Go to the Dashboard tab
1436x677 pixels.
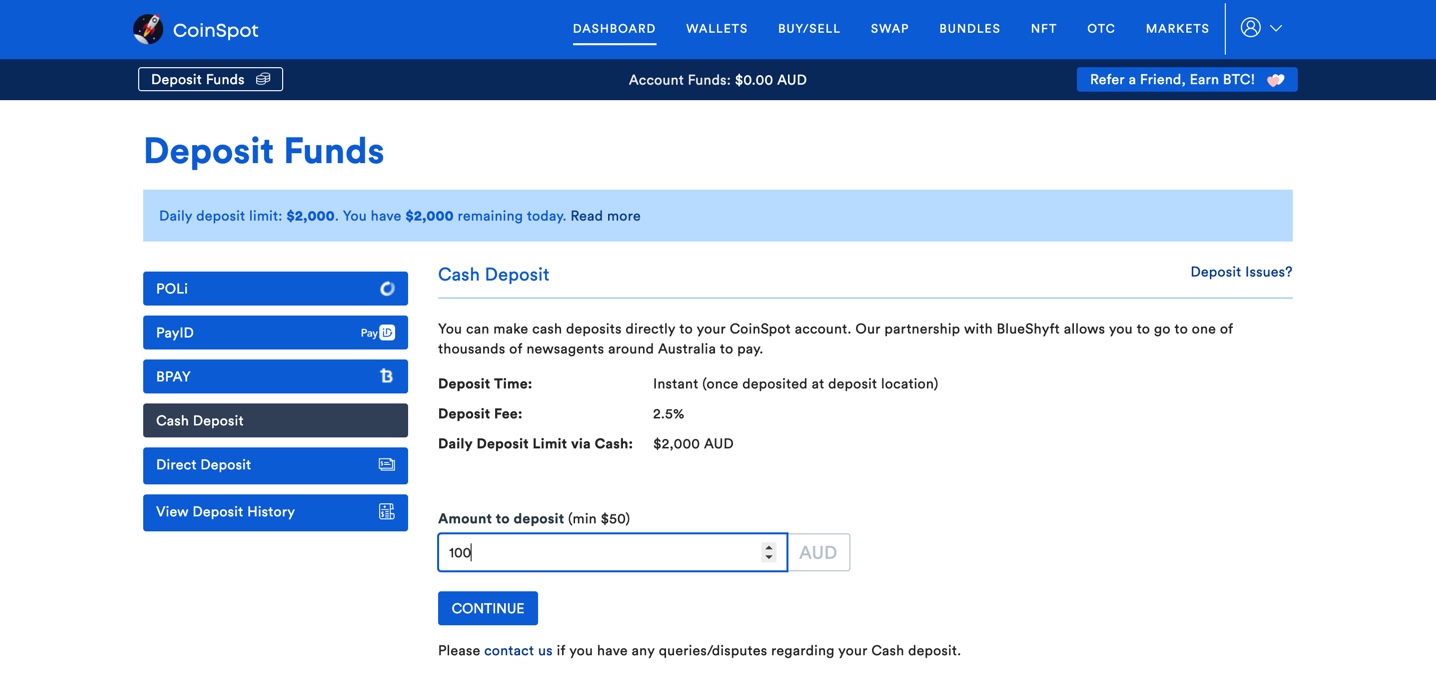[614, 29]
